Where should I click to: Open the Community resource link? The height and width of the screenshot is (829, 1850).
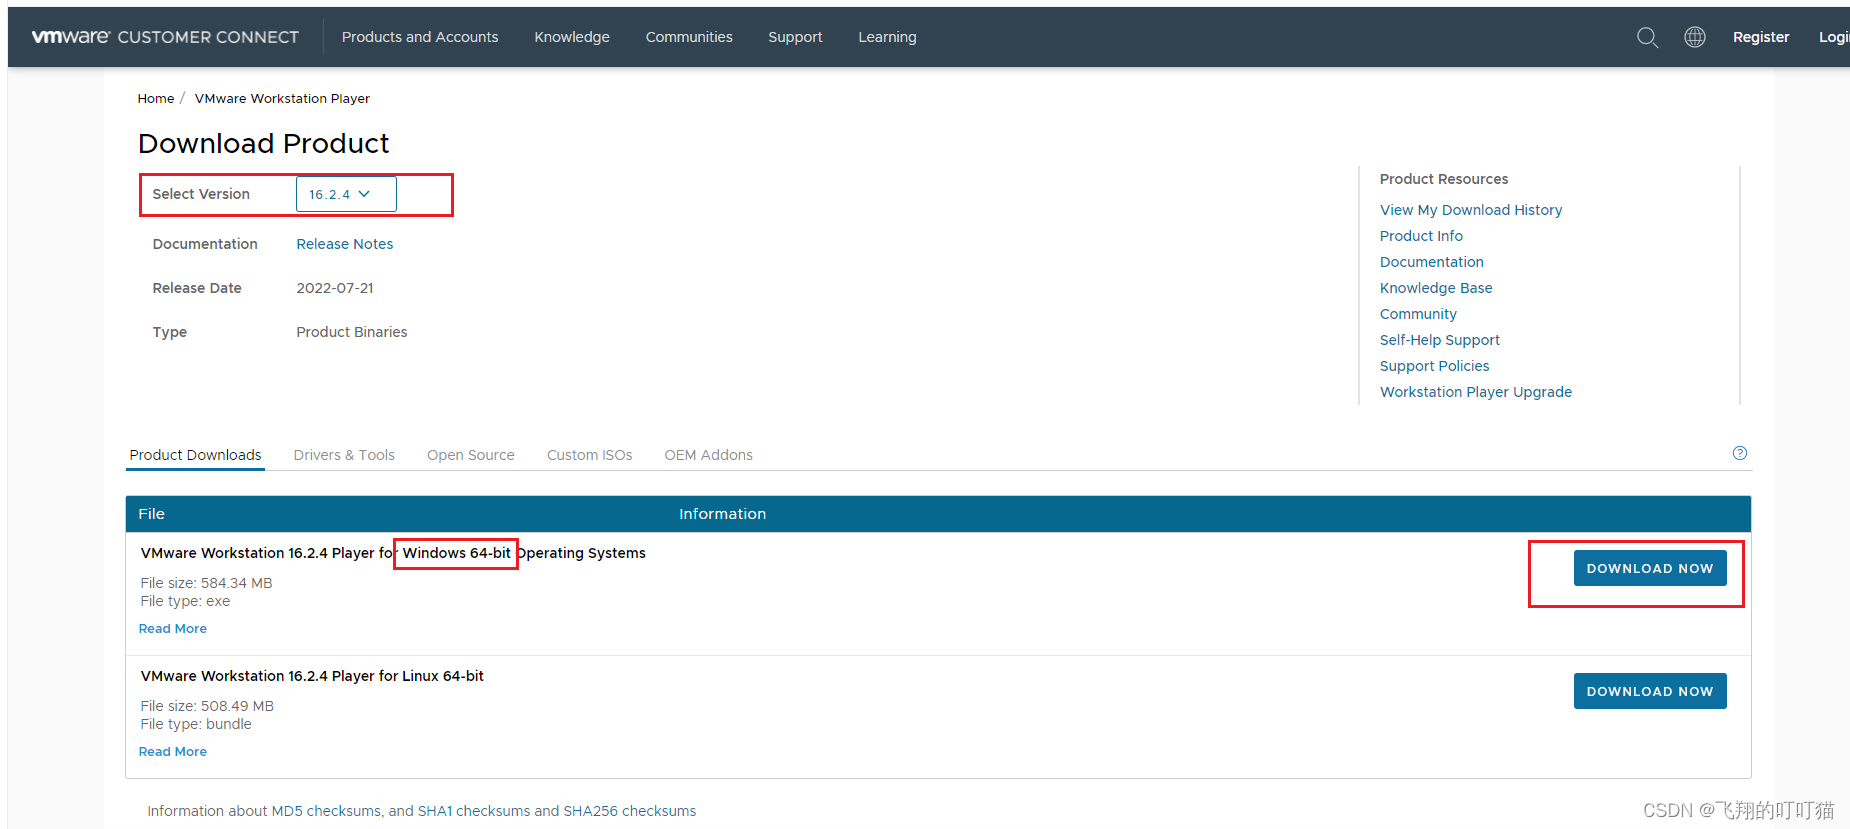point(1418,314)
